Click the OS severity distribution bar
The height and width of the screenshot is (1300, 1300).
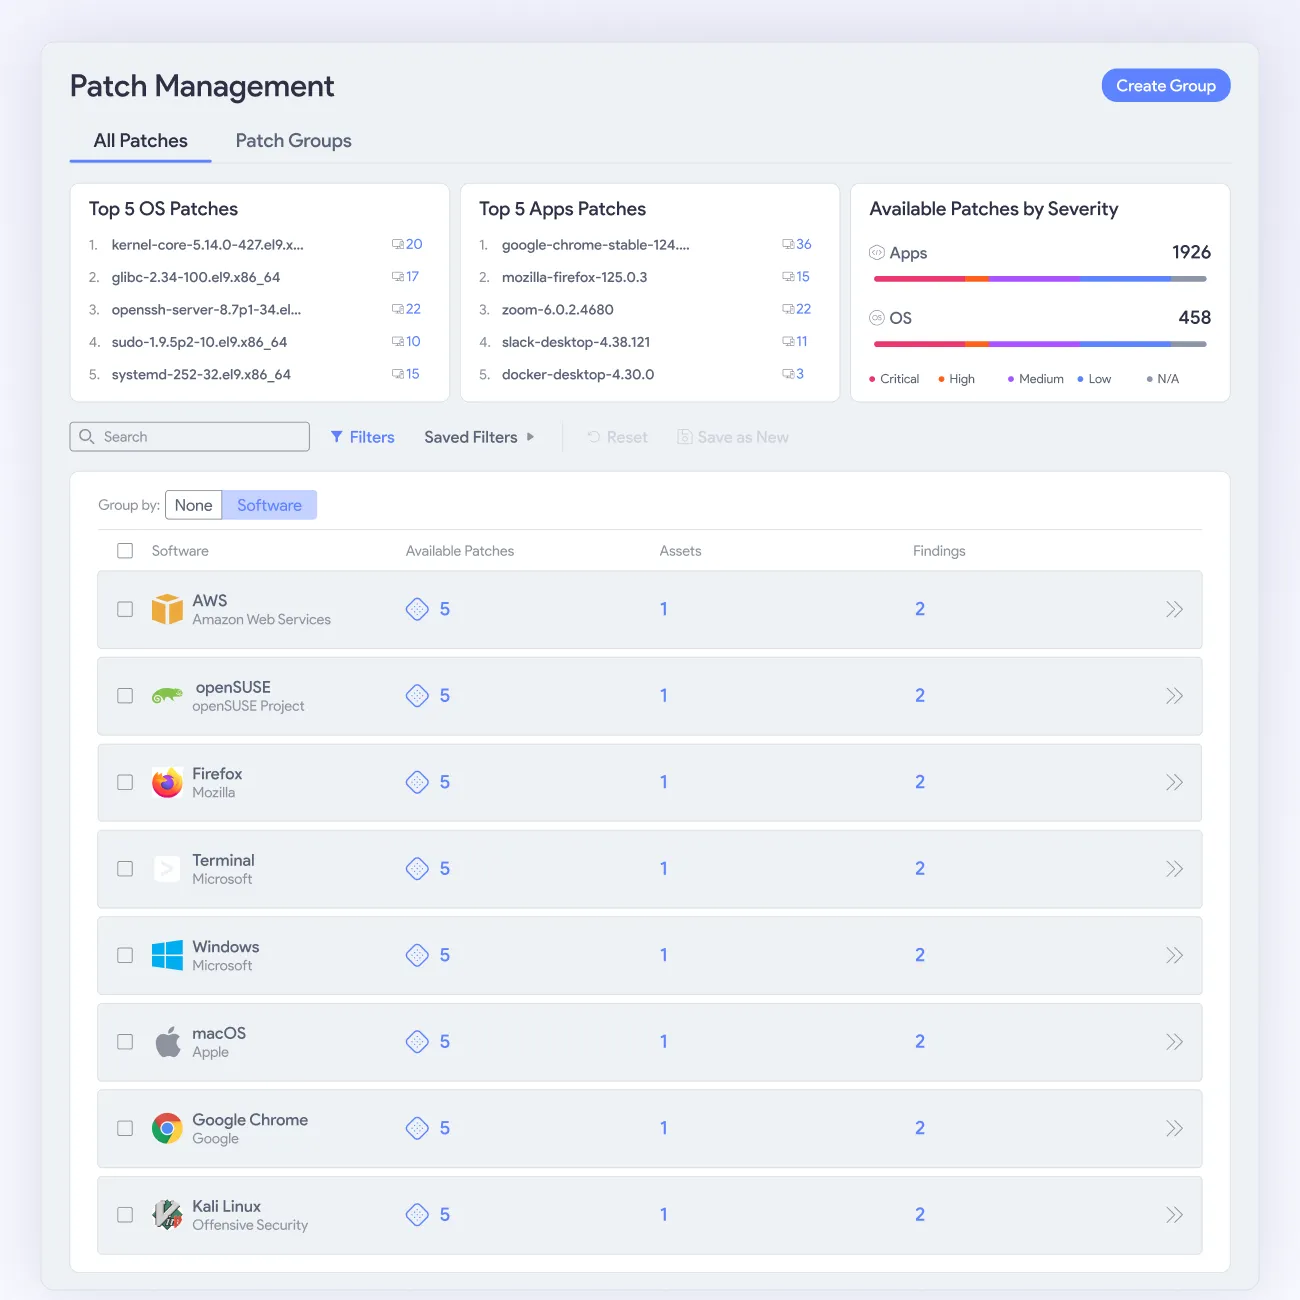(x=1040, y=344)
